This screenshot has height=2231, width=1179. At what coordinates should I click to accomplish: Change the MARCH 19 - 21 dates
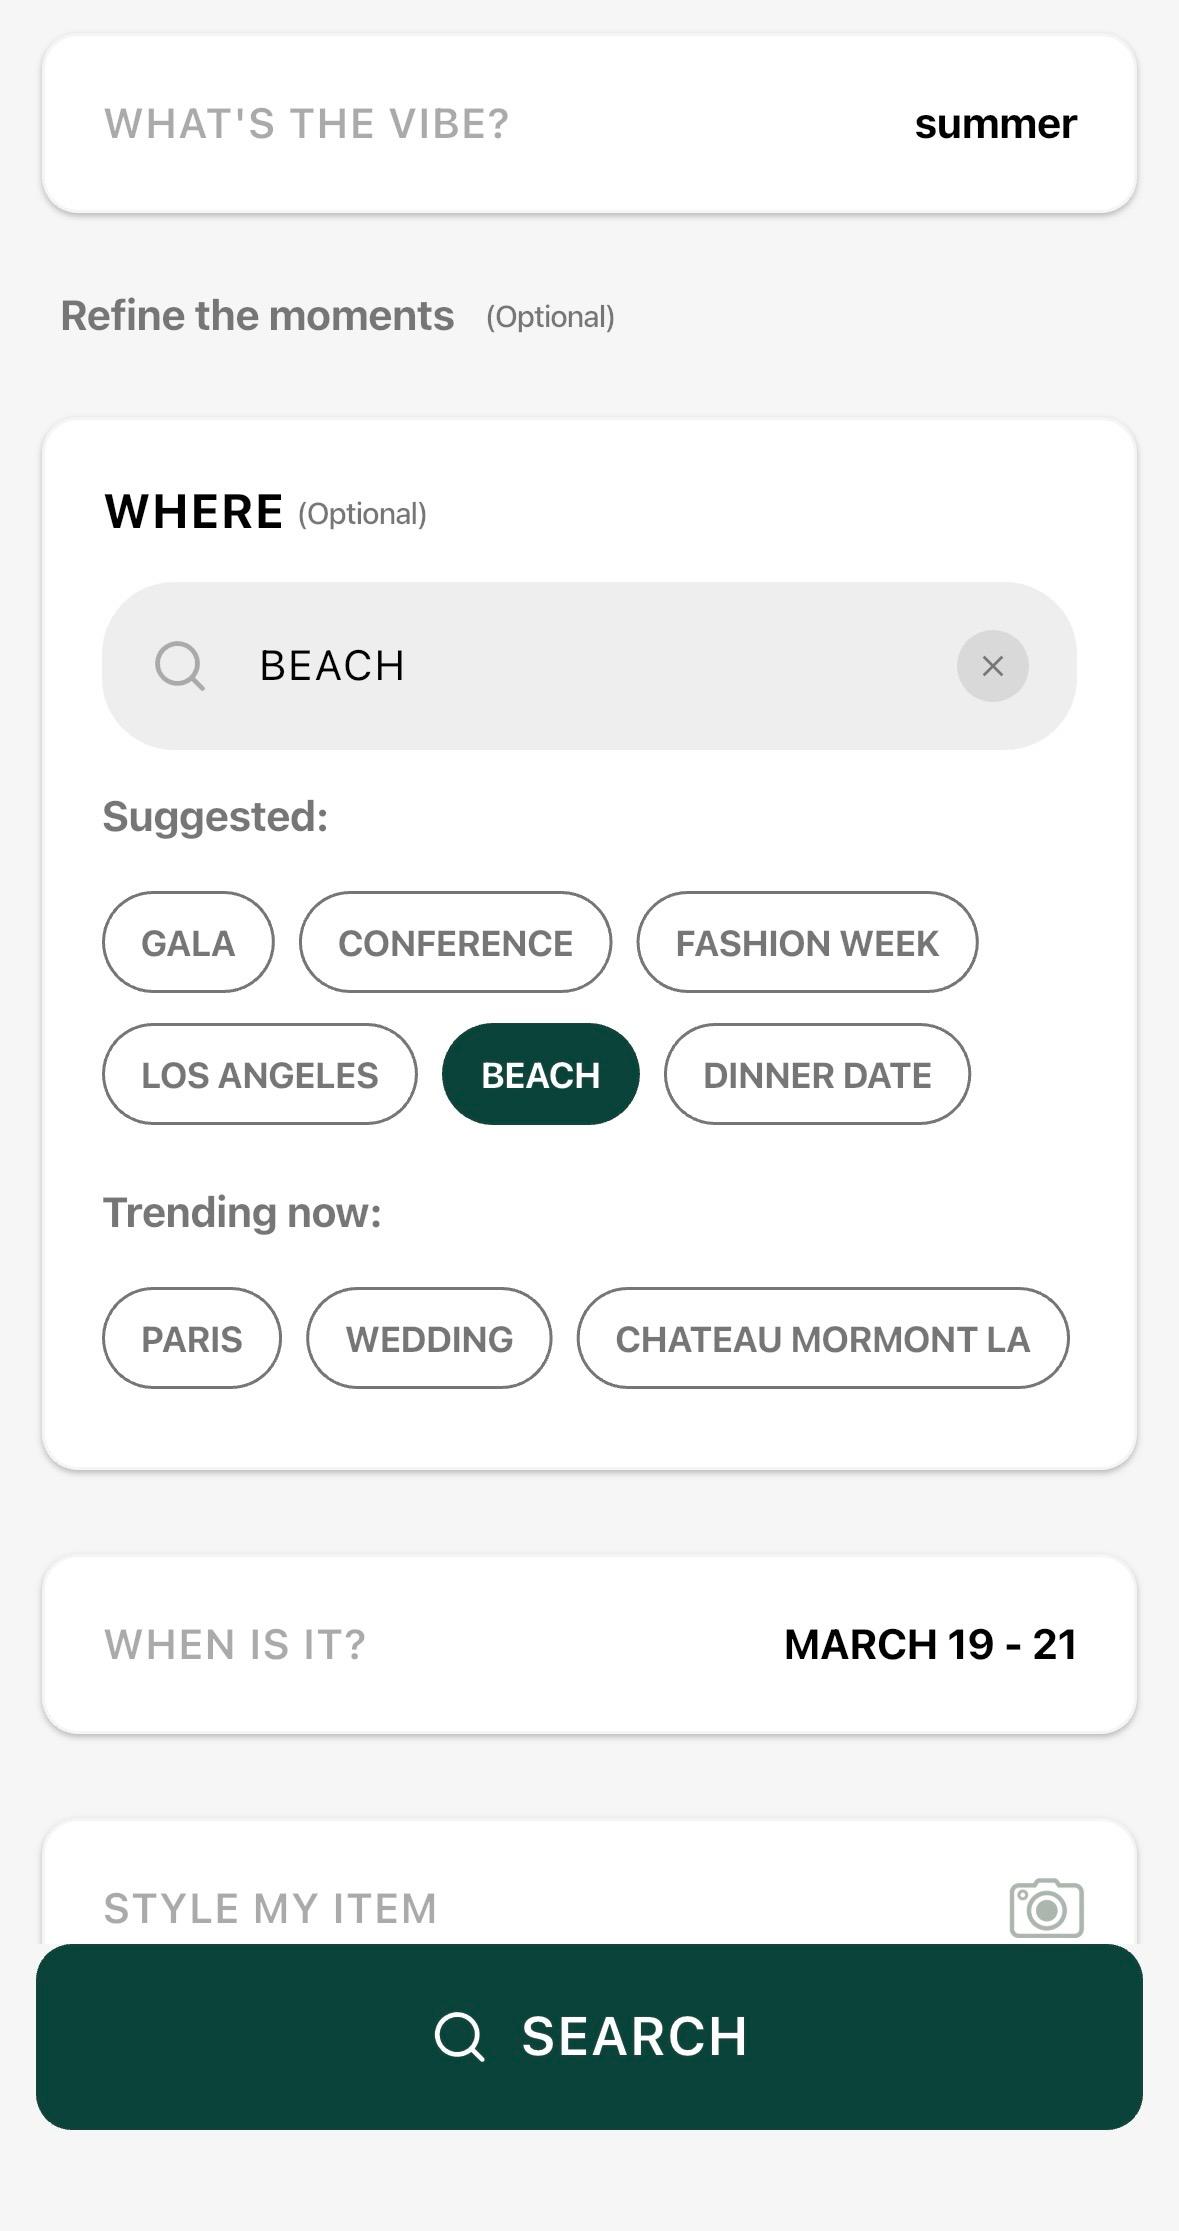pyautogui.click(x=930, y=1644)
